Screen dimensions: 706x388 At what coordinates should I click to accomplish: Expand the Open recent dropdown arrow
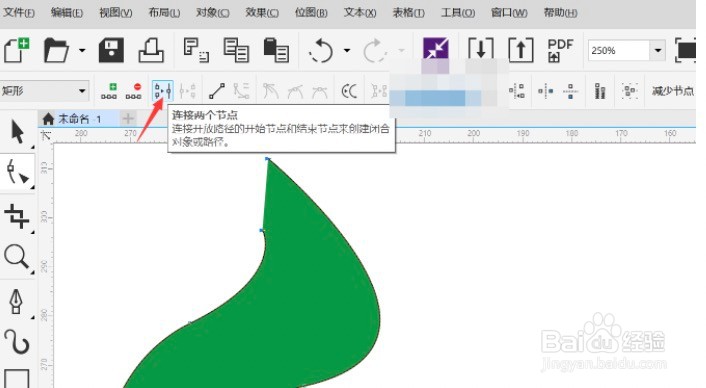82,50
